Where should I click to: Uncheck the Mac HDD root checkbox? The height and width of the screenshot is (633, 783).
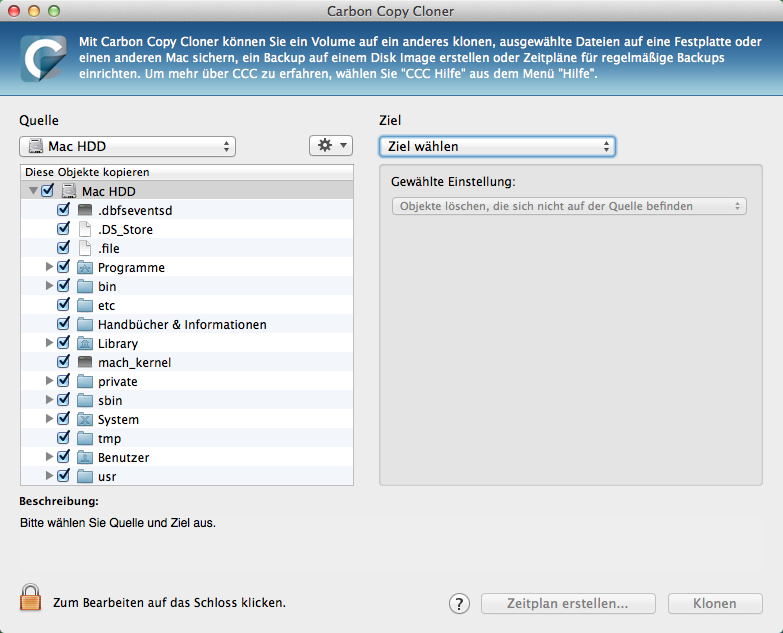coord(47,191)
